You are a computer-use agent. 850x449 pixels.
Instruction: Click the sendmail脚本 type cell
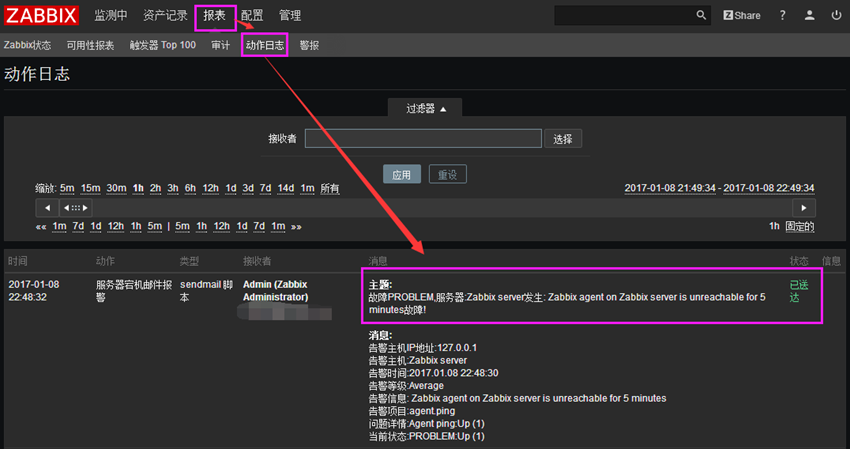click(207, 291)
